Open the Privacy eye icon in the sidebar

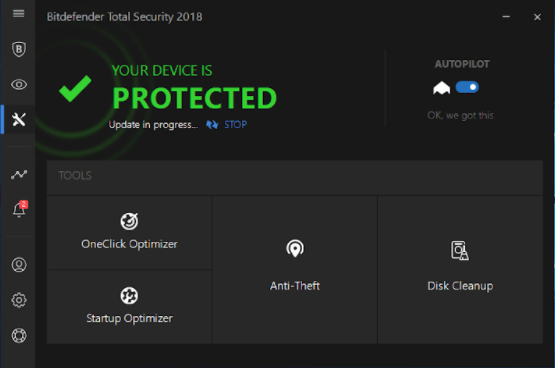pos(19,85)
